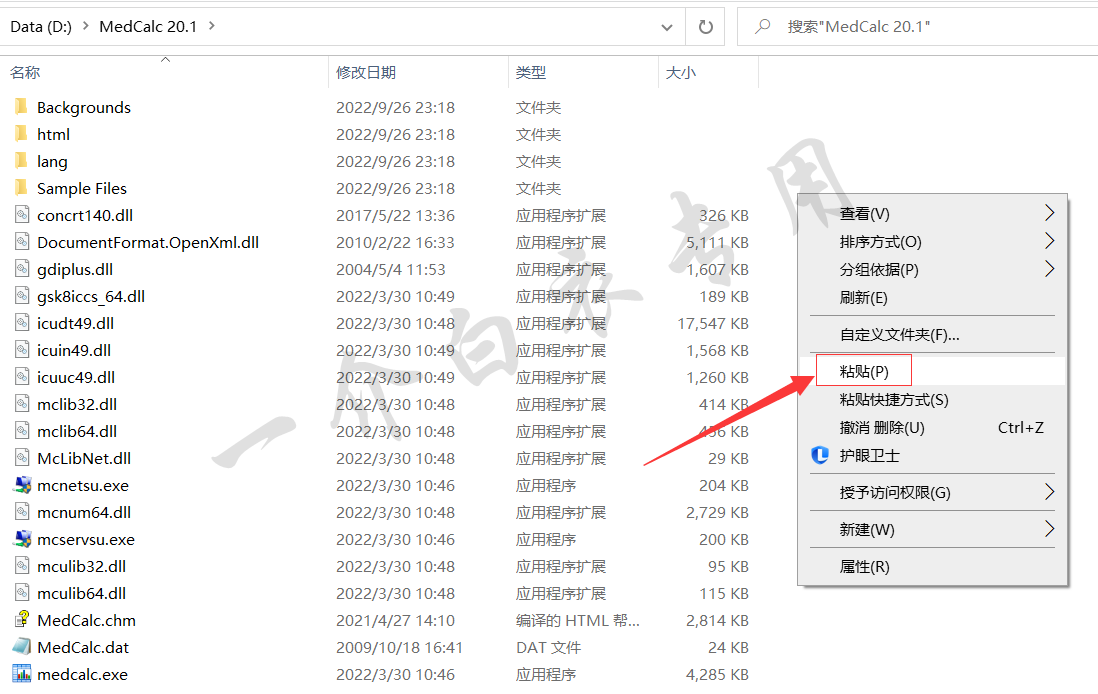Expand the 授予访问权限(G) submenu arrow
Screen dimensions: 1098x694
coord(1049,492)
